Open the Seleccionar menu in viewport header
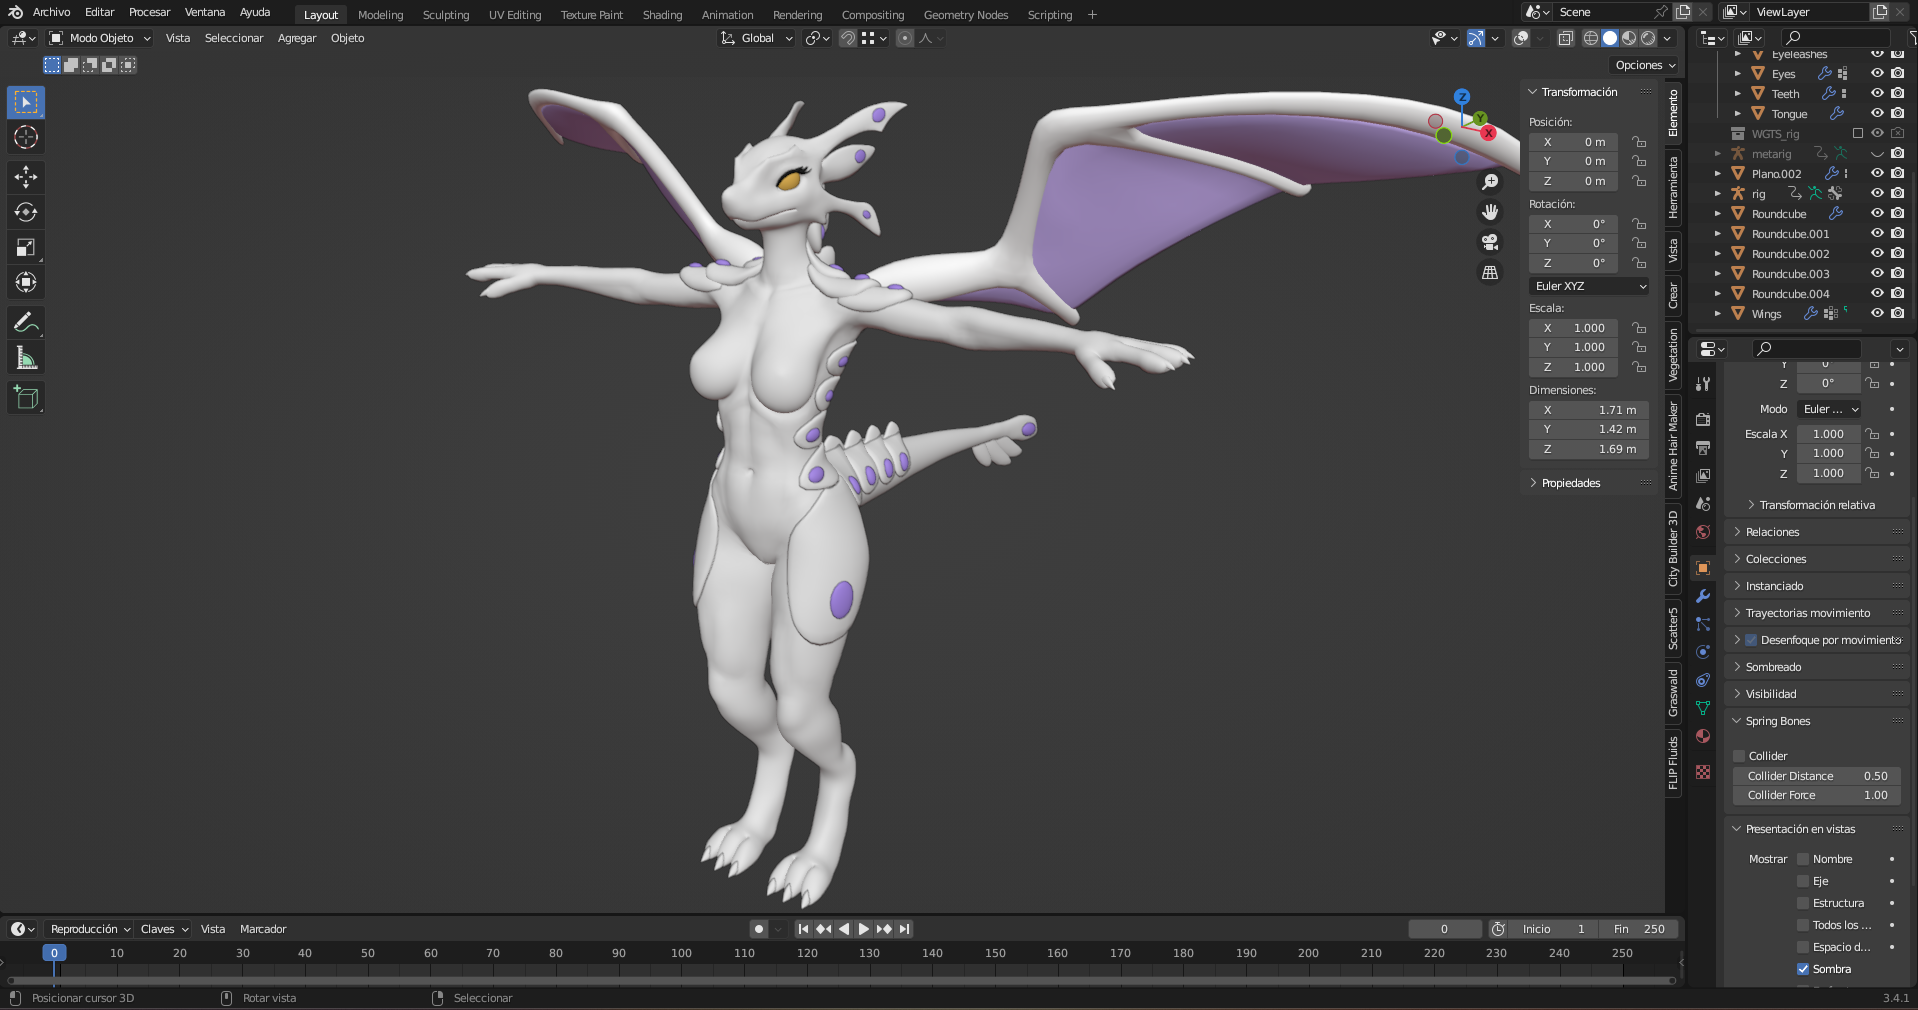Viewport: 1918px width, 1010px height. 234,38
